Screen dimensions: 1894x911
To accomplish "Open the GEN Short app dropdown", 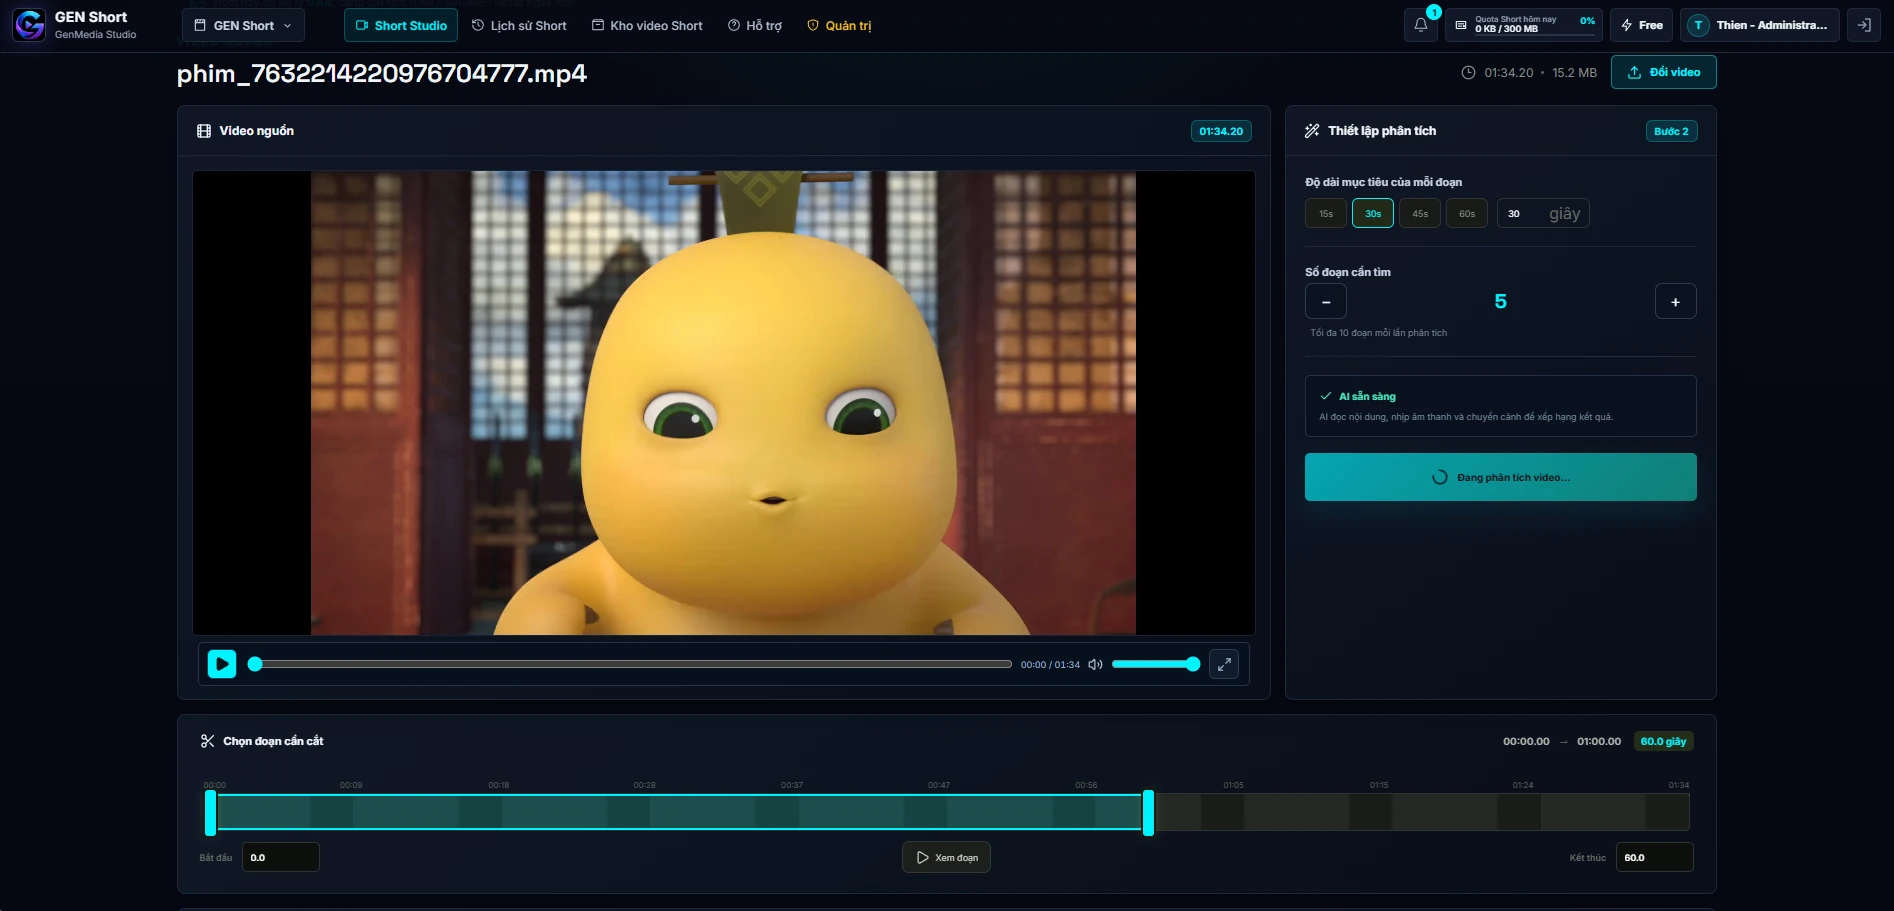I will point(243,25).
